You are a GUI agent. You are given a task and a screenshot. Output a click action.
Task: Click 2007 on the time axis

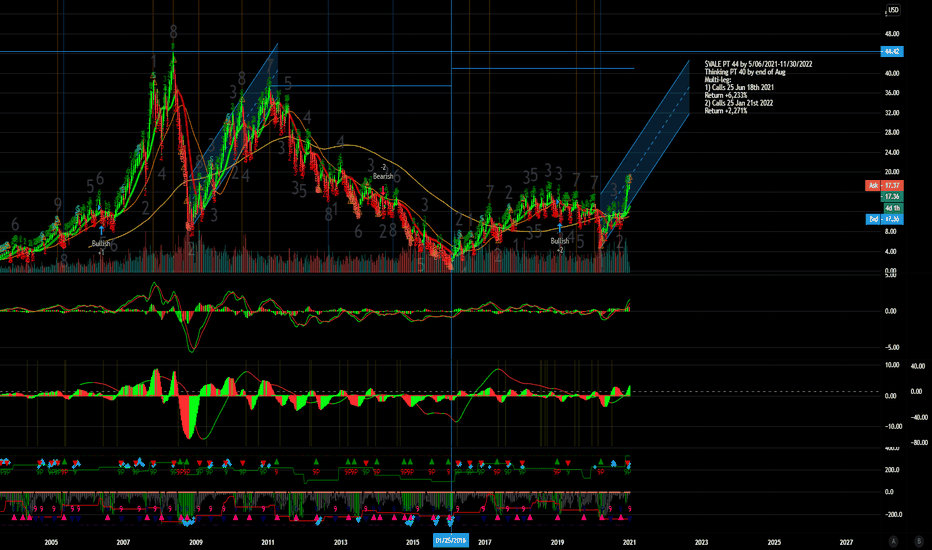pos(123,542)
